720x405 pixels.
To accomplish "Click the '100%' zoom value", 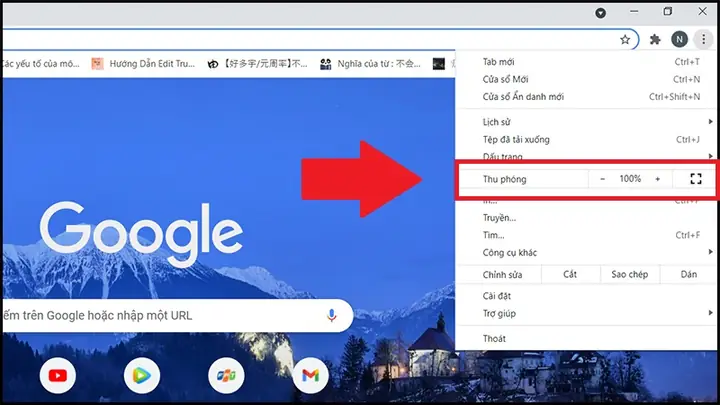I will (630, 179).
